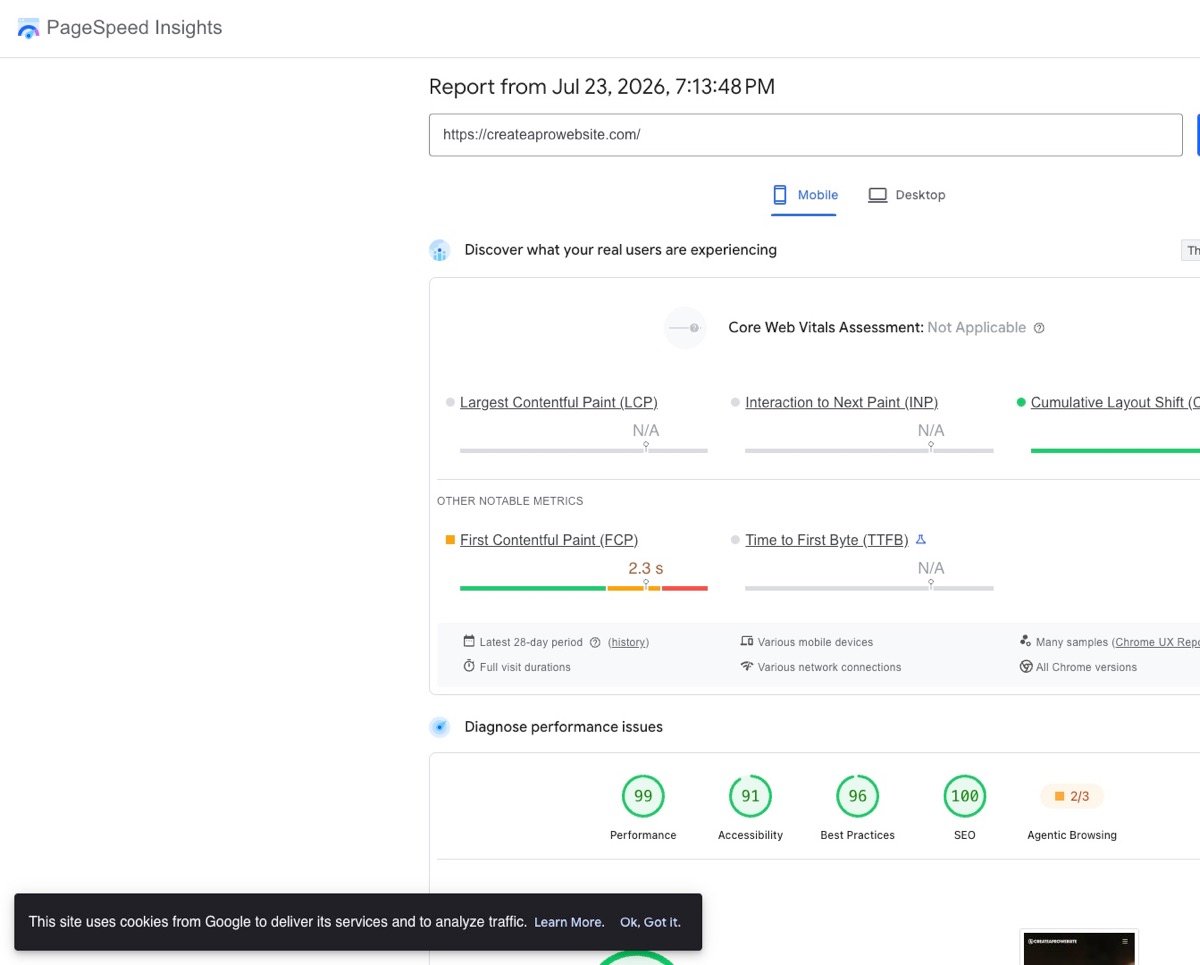
Task: Click the FCP distribution bar
Action: click(x=584, y=588)
